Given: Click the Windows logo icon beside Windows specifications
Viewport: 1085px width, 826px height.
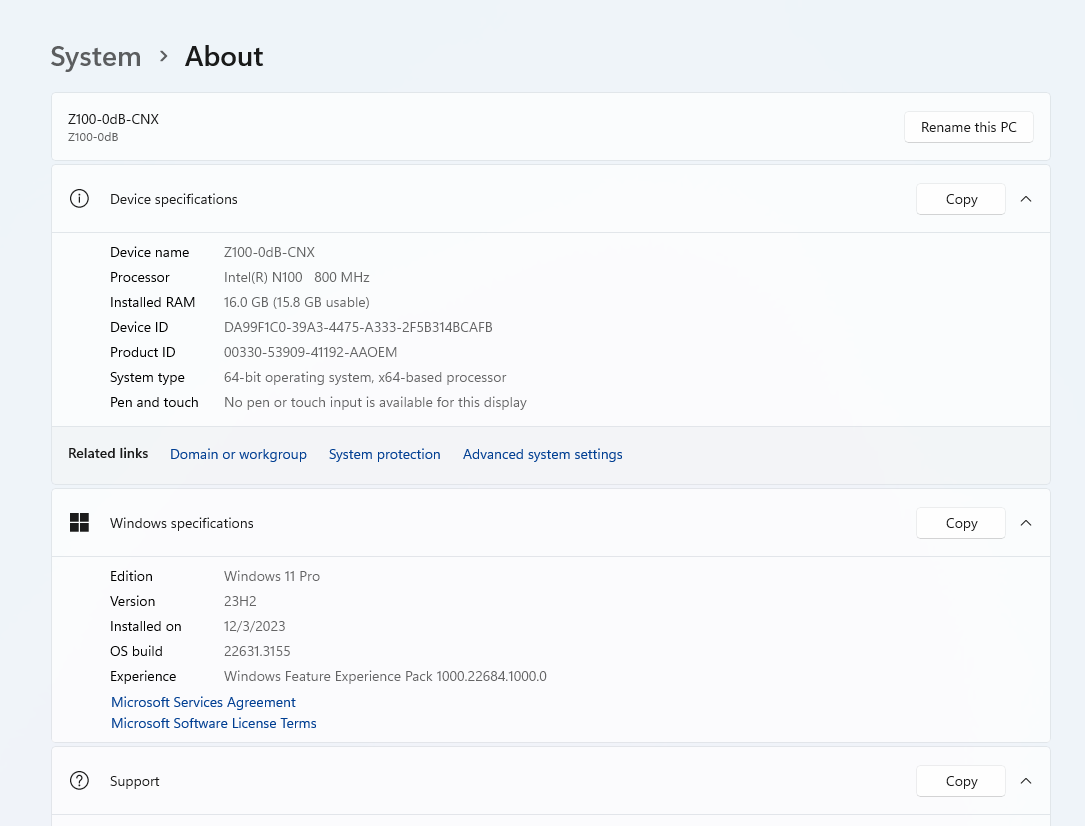Looking at the screenshot, I should point(80,523).
